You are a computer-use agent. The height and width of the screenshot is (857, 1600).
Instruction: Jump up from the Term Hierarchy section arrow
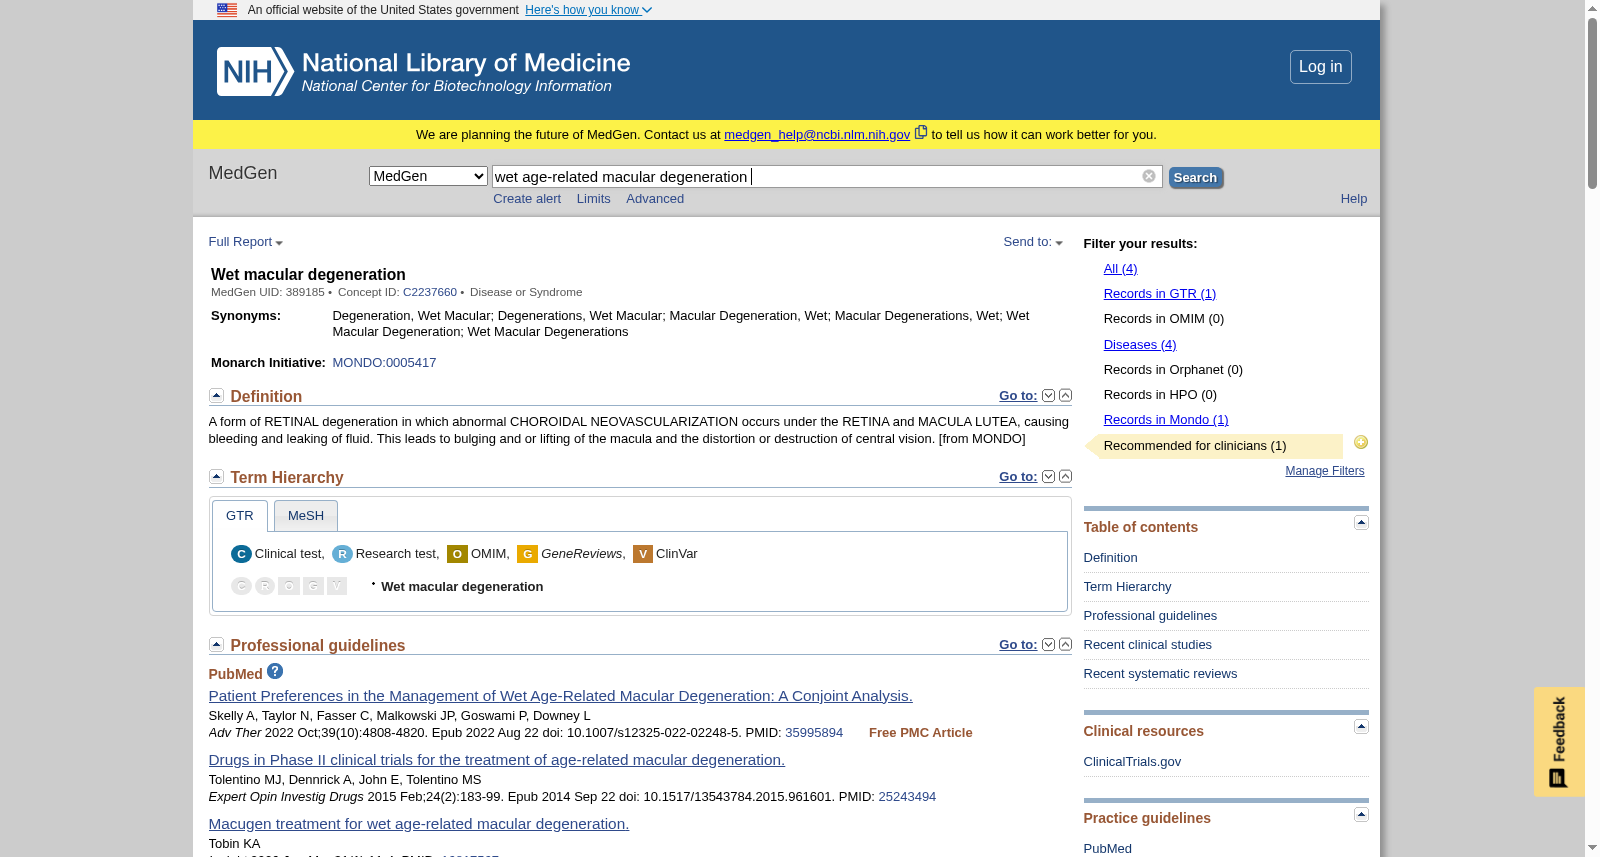click(x=1065, y=477)
